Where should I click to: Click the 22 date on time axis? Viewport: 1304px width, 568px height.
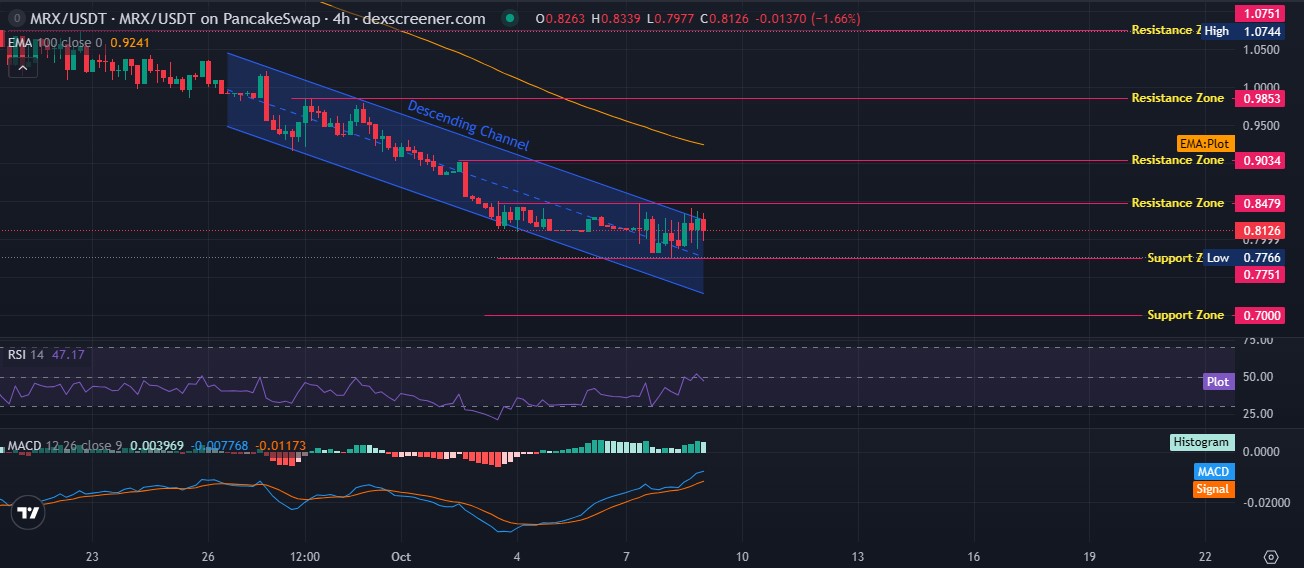coord(1205,556)
